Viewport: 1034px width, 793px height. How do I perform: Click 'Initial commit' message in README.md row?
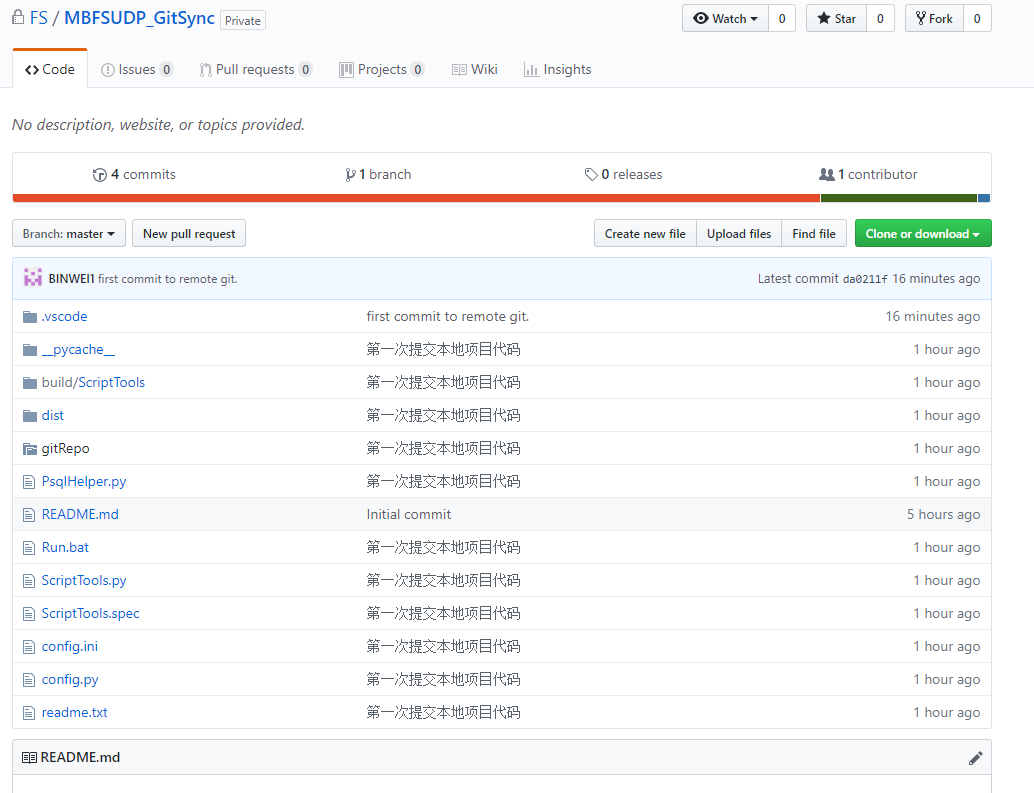(x=408, y=514)
